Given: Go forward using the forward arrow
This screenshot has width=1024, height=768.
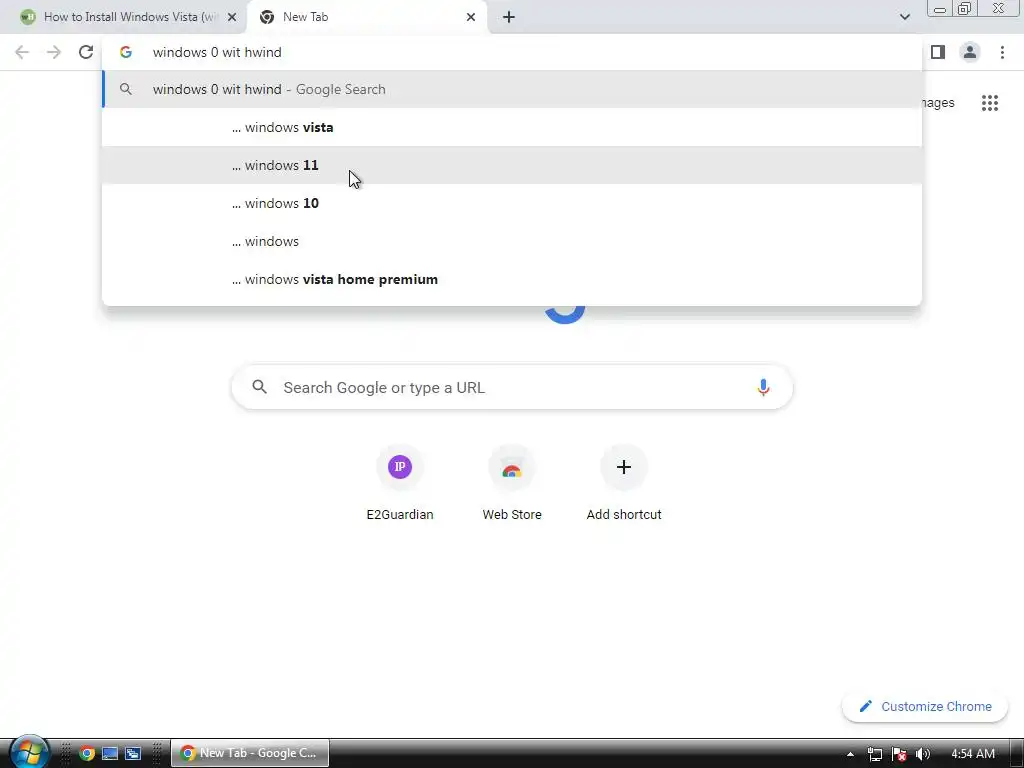Looking at the screenshot, I should [x=54, y=52].
